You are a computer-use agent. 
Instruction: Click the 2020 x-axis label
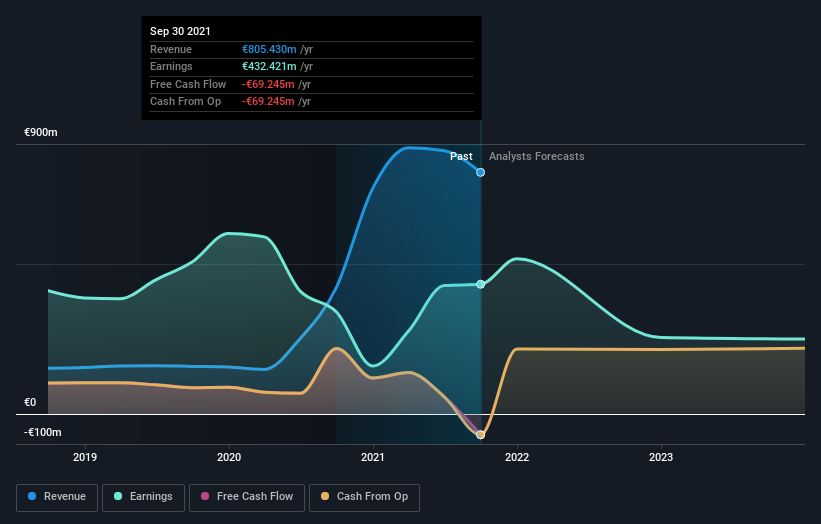[229, 458]
